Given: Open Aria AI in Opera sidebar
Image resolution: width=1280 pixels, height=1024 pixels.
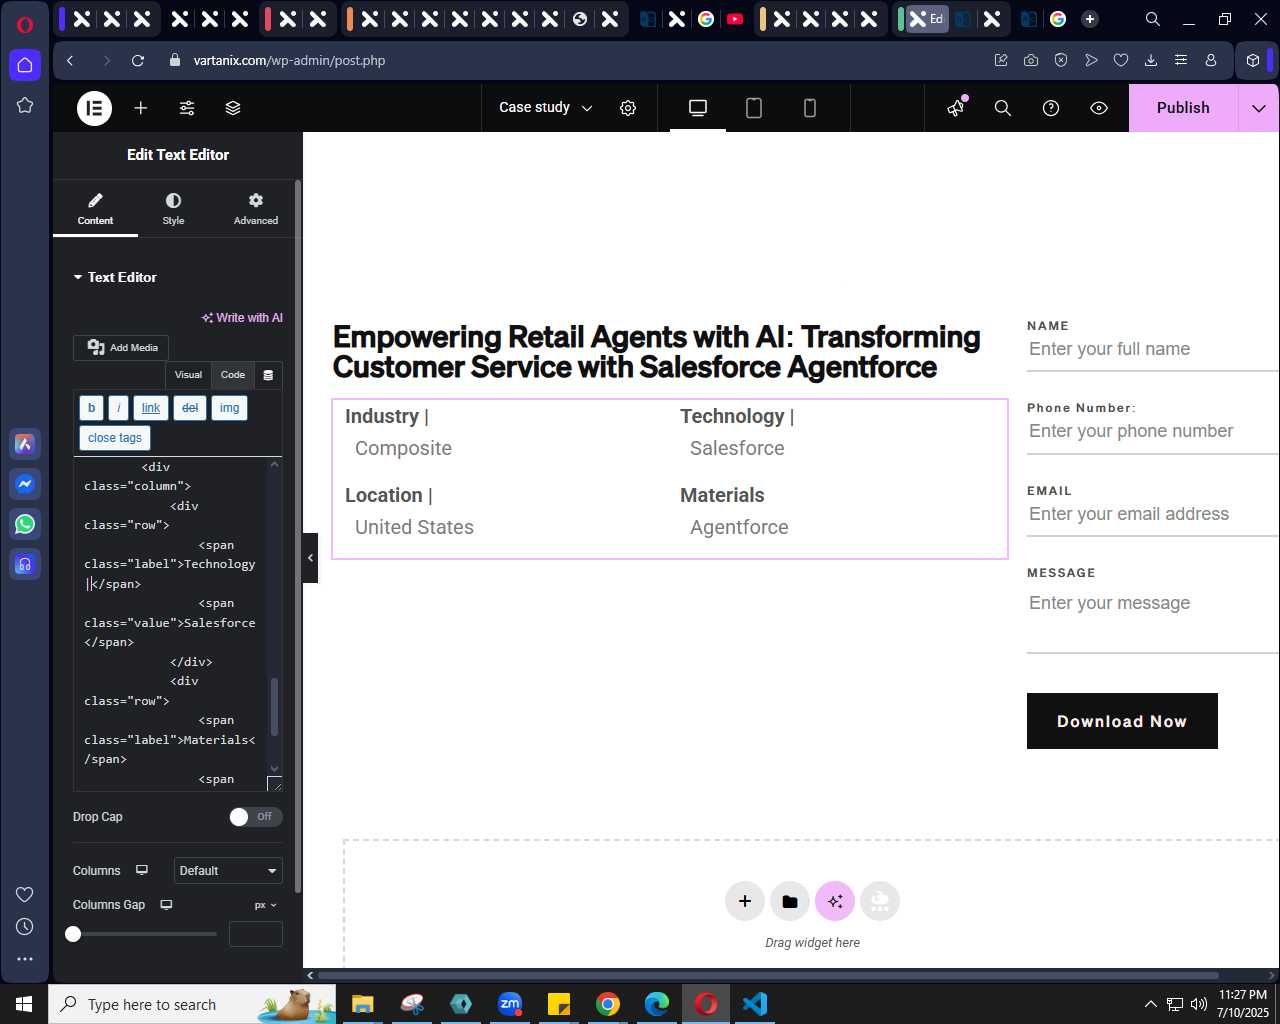Looking at the screenshot, I should tap(25, 444).
